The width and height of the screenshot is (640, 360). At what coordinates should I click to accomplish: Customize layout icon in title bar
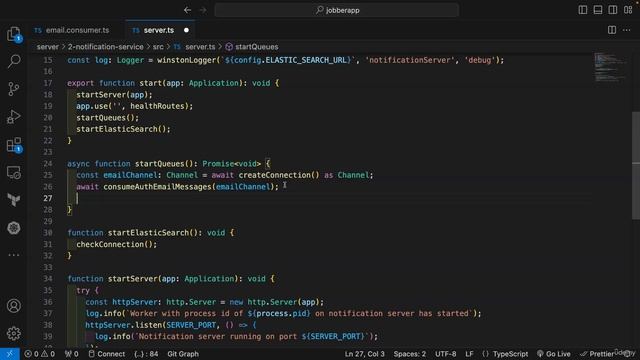628,10
